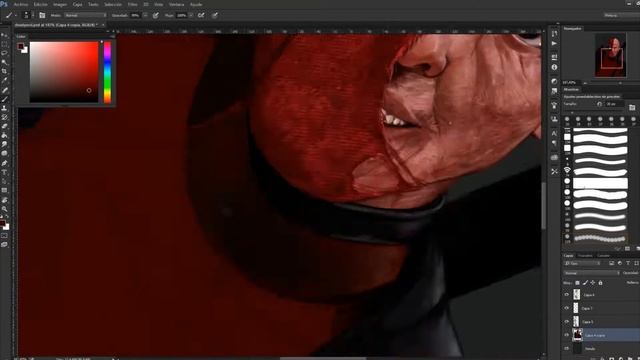640x360 pixels.
Task: Open the Ventana menu
Action: click(176, 4)
